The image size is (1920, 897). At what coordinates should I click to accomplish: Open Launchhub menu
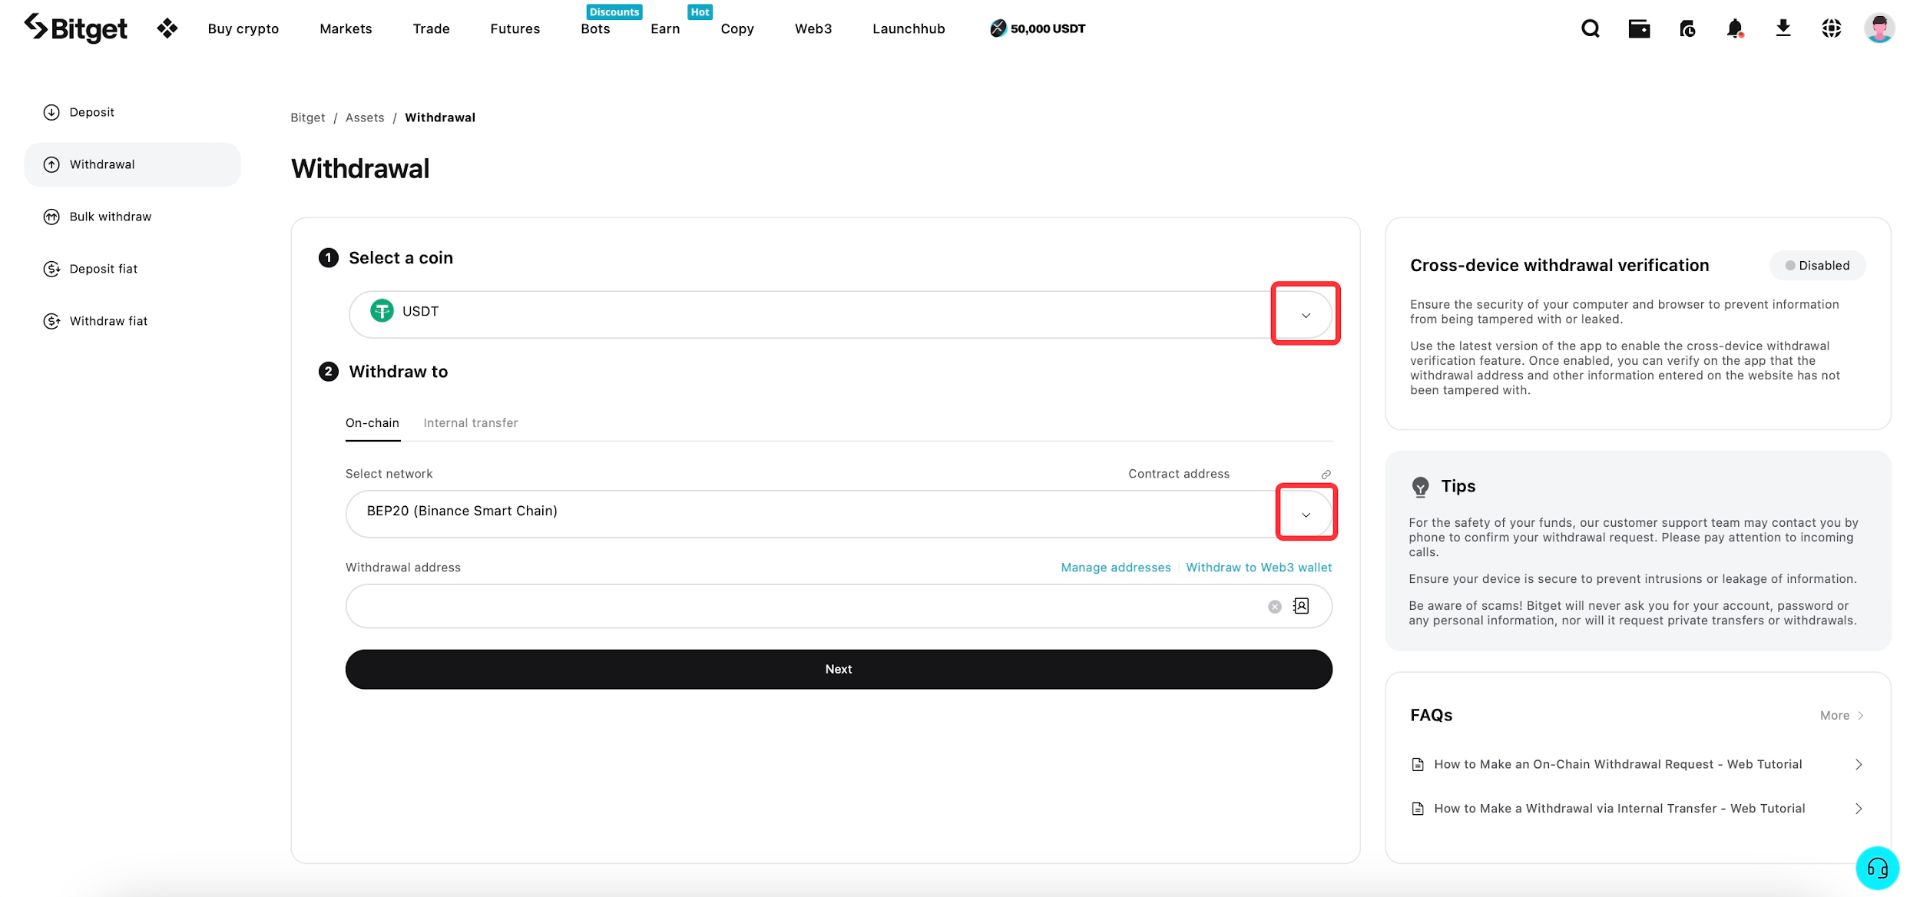(x=908, y=28)
